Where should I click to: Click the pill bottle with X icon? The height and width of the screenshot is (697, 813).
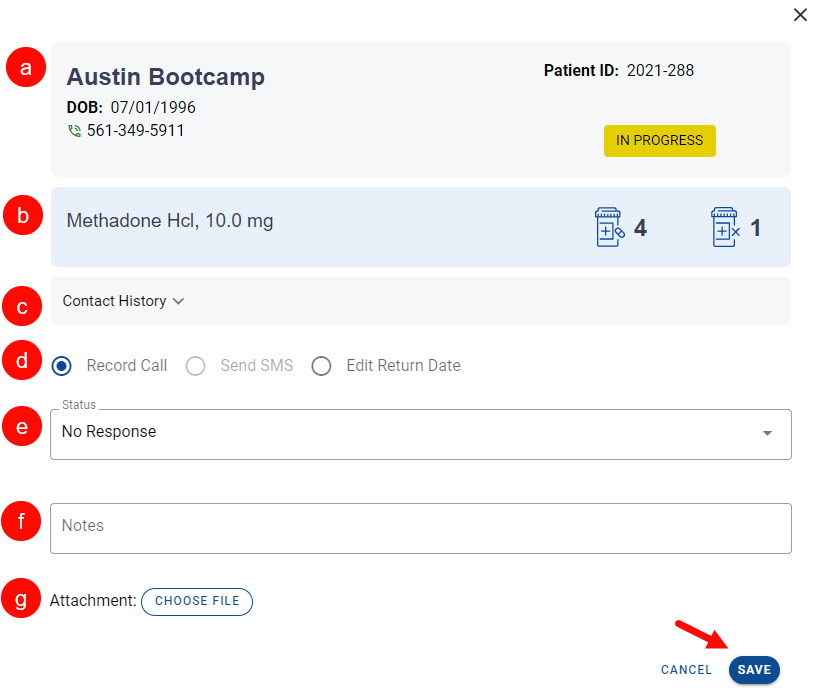point(724,228)
